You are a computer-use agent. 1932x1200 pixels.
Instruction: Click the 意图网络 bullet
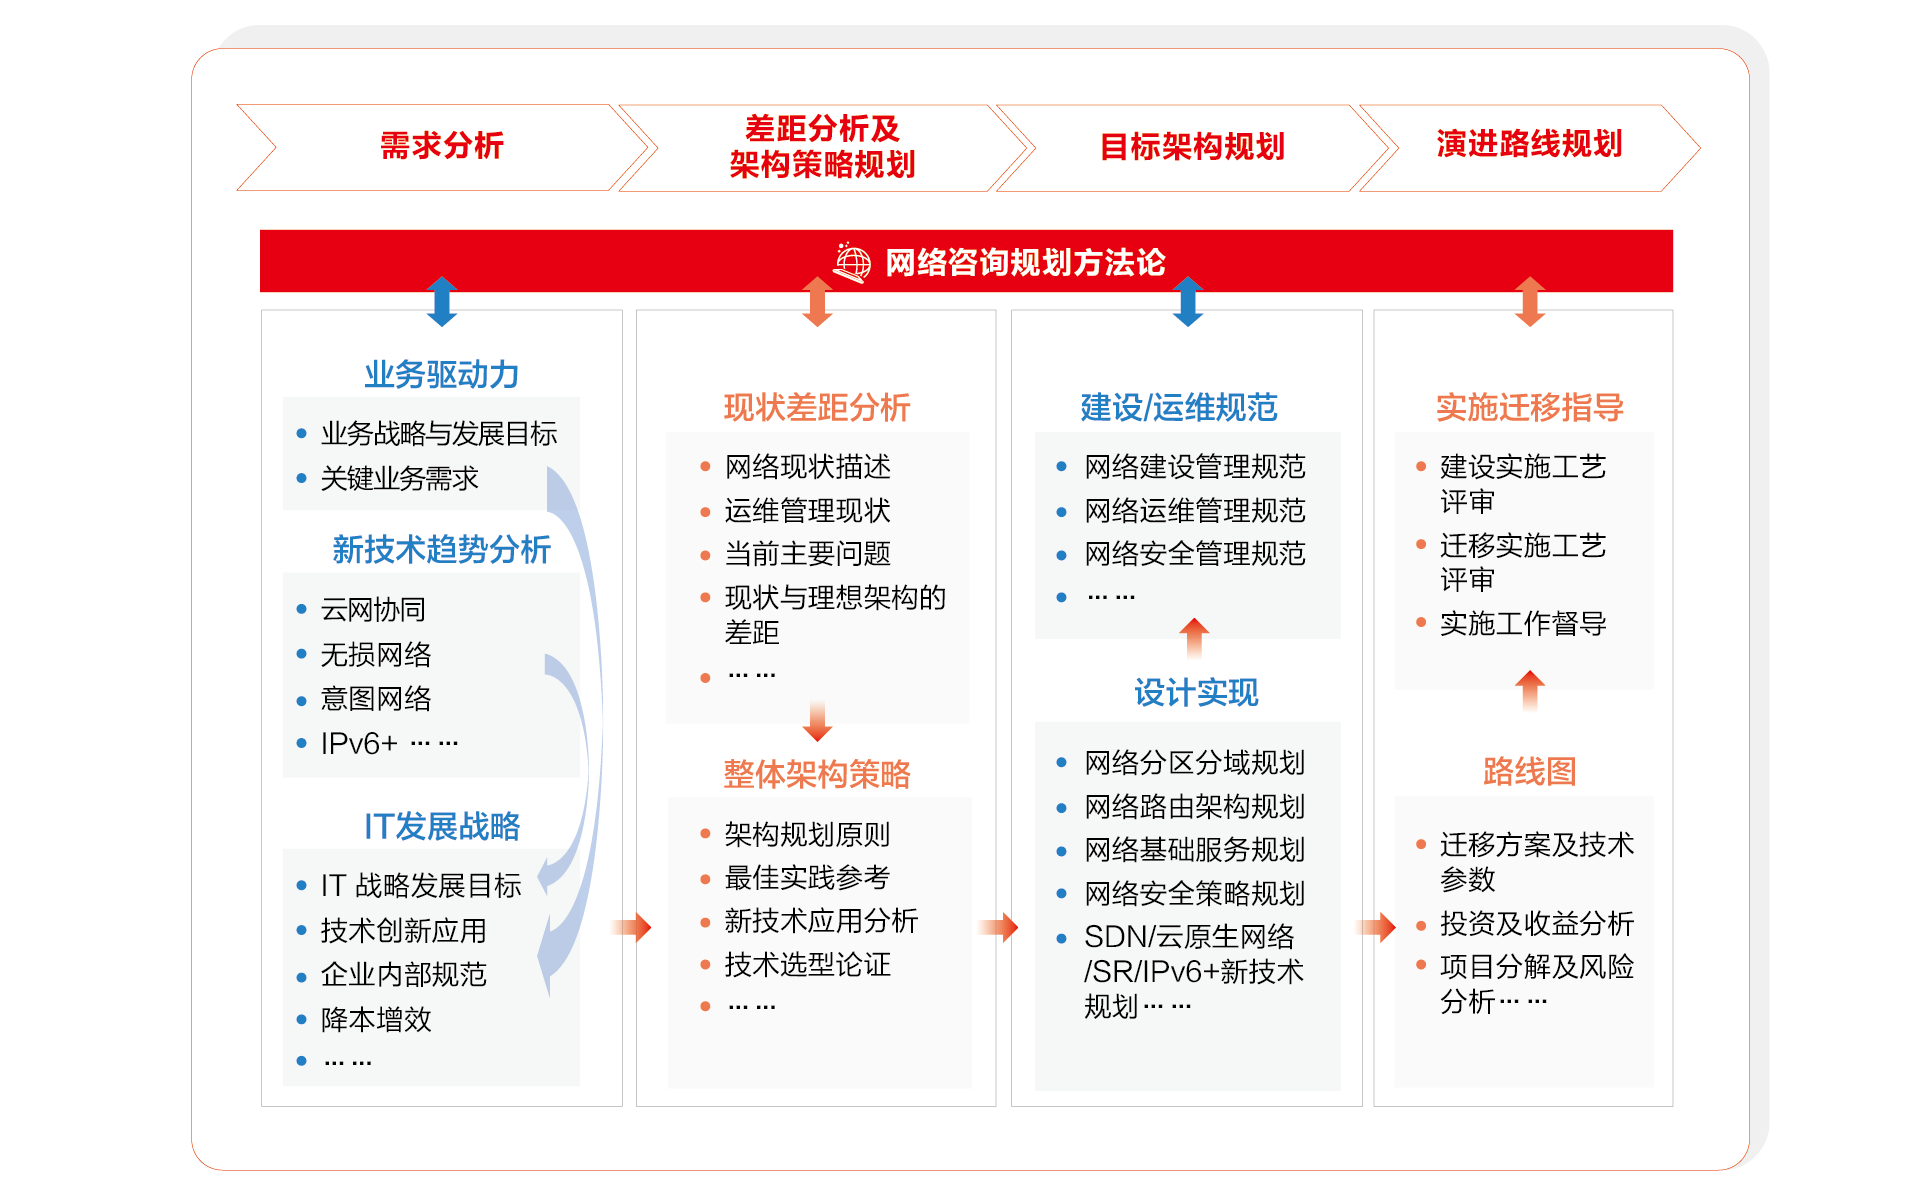375,699
